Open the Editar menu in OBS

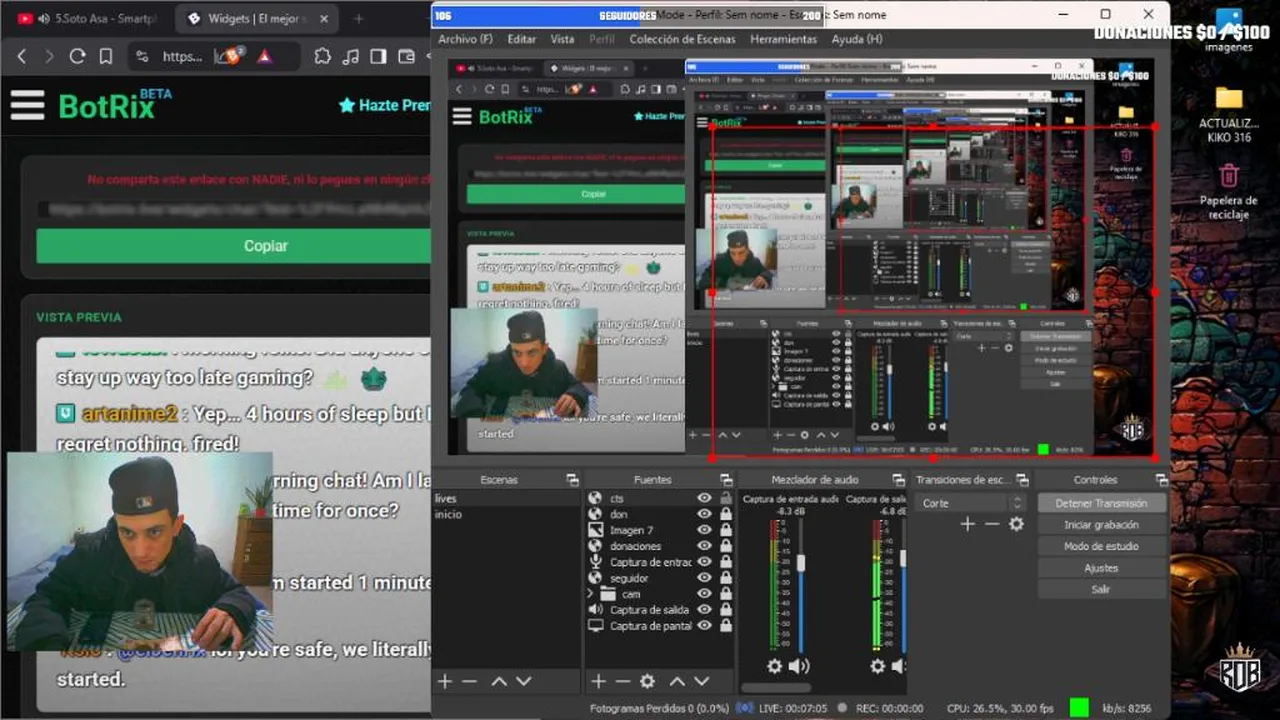tap(521, 39)
